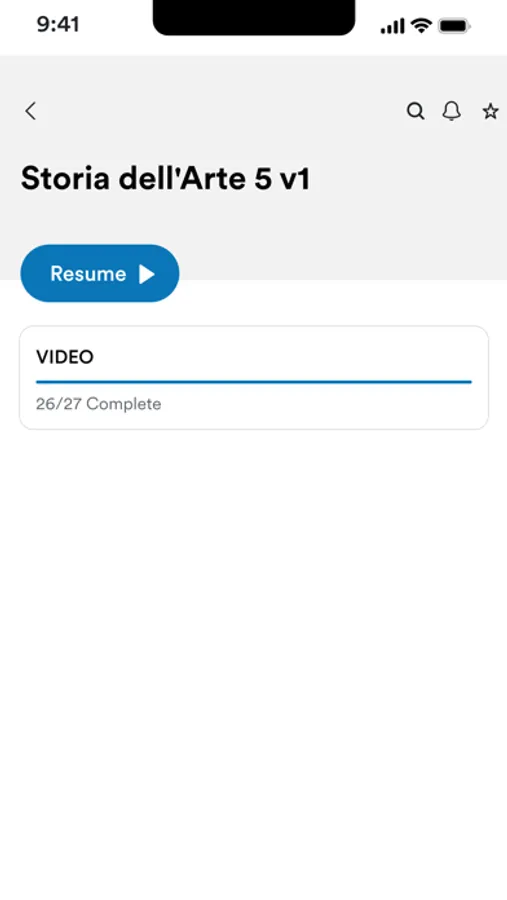
Task: Click the blue Resume button
Action: [x=100, y=273]
